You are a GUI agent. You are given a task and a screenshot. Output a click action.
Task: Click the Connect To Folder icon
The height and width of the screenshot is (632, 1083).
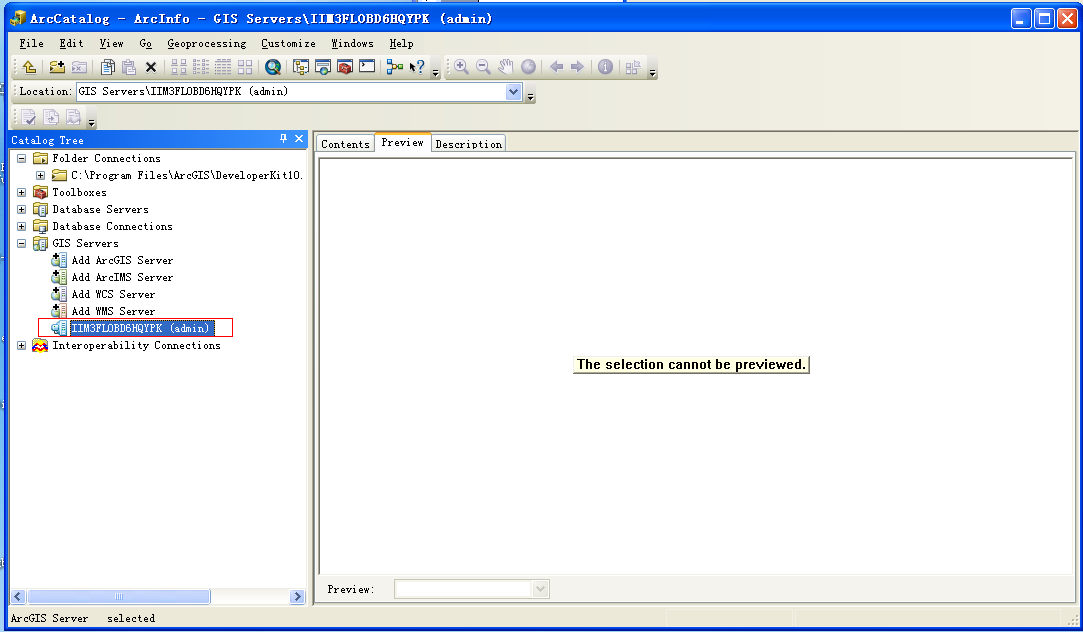[x=57, y=67]
